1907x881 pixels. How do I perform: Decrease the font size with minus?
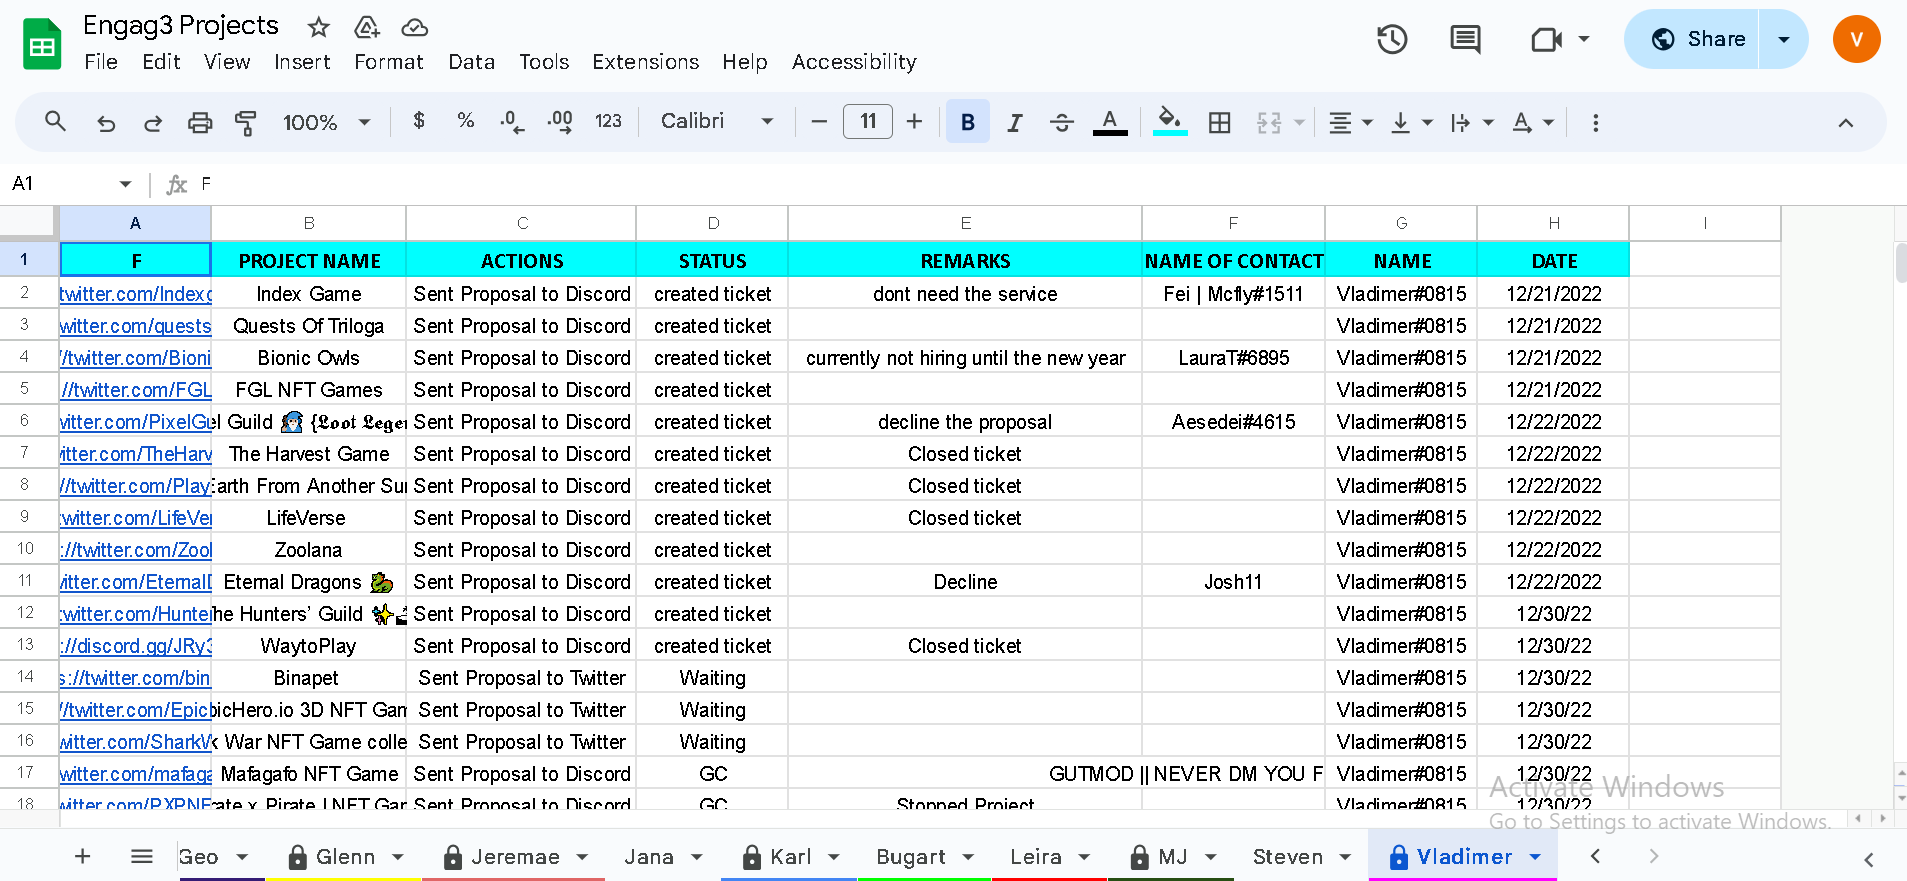click(x=819, y=122)
